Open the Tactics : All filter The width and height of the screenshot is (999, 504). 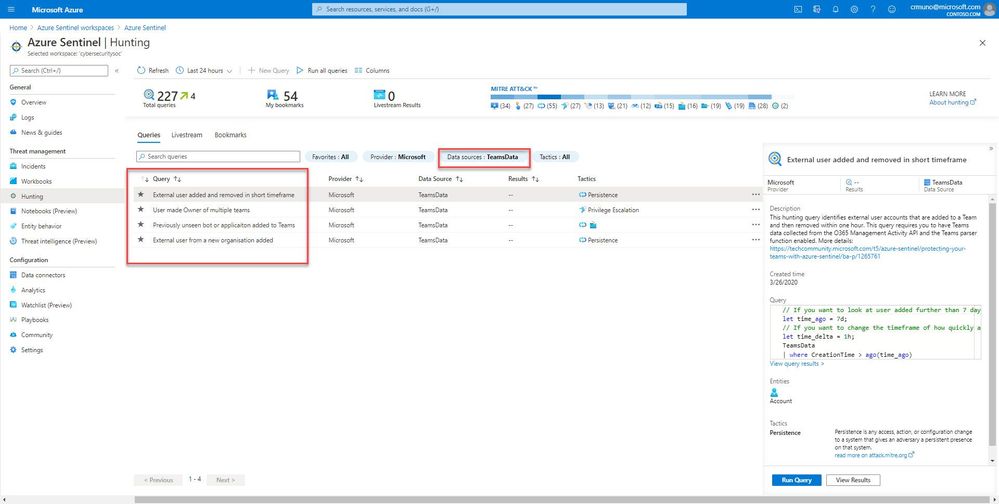coord(554,157)
